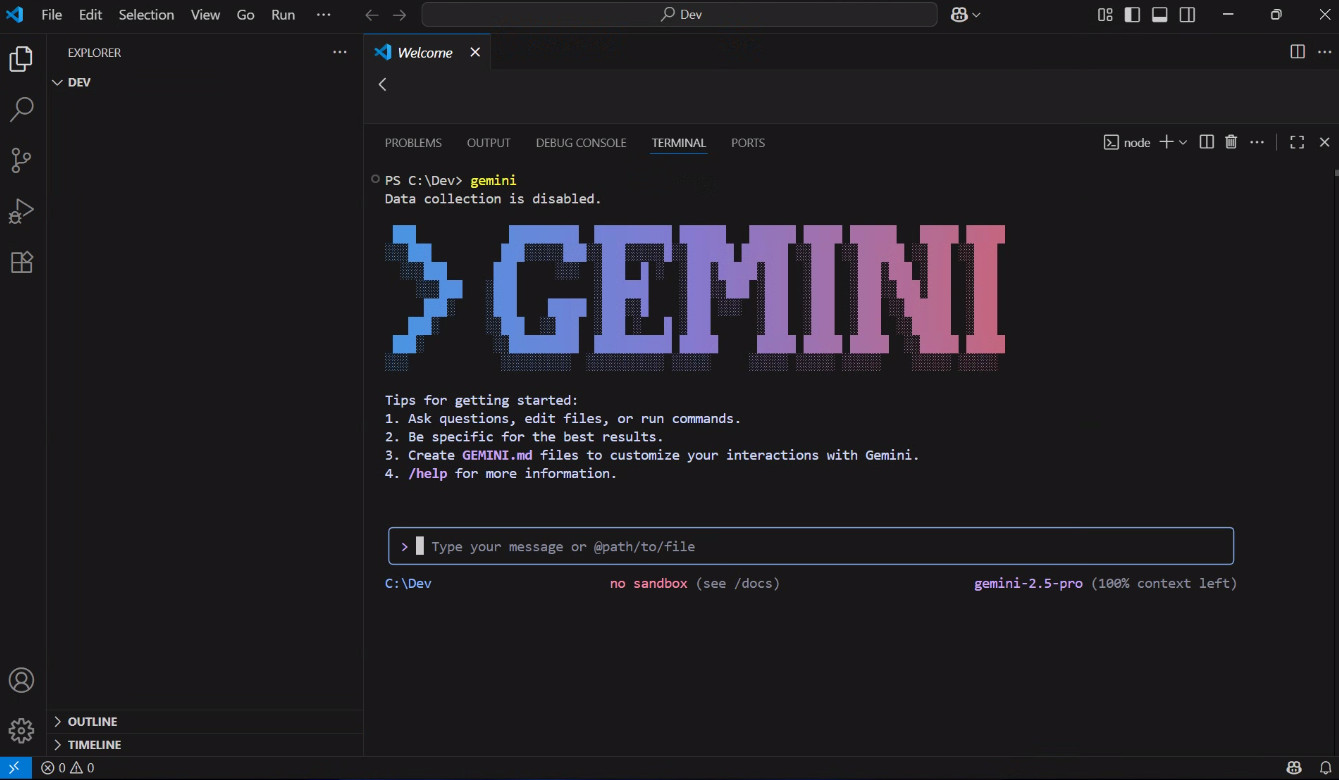Viewport: 1339px width, 780px height.
Task: Toggle the bottom panel visibility
Action: point(1160,14)
